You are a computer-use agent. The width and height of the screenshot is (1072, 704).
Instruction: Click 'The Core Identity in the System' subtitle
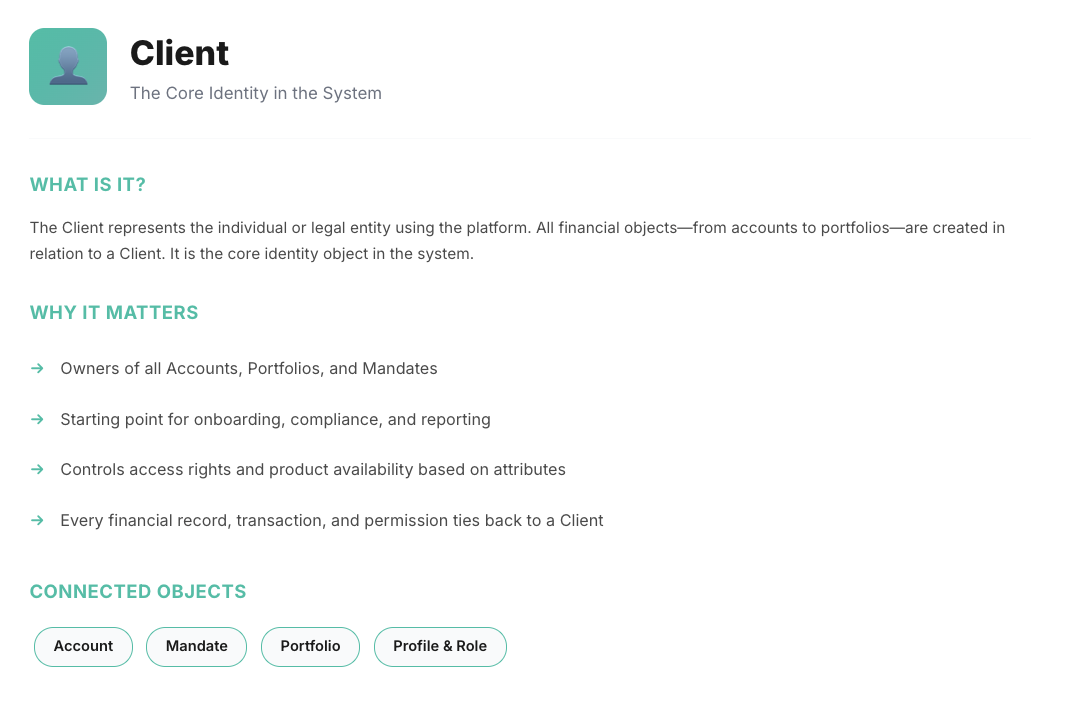point(256,93)
